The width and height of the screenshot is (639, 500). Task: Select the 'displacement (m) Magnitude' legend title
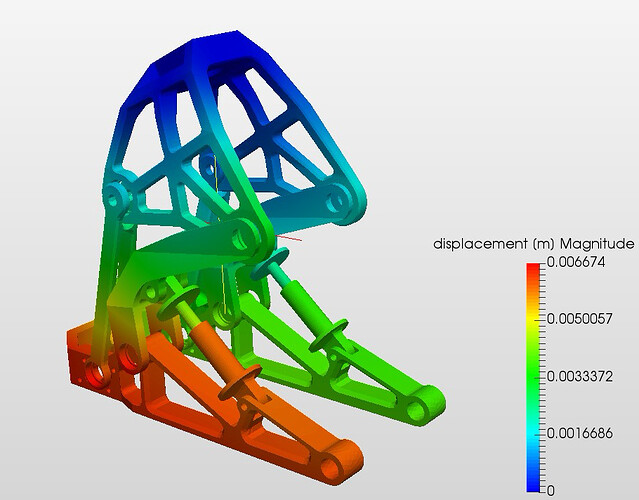click(x=533, y=244)
